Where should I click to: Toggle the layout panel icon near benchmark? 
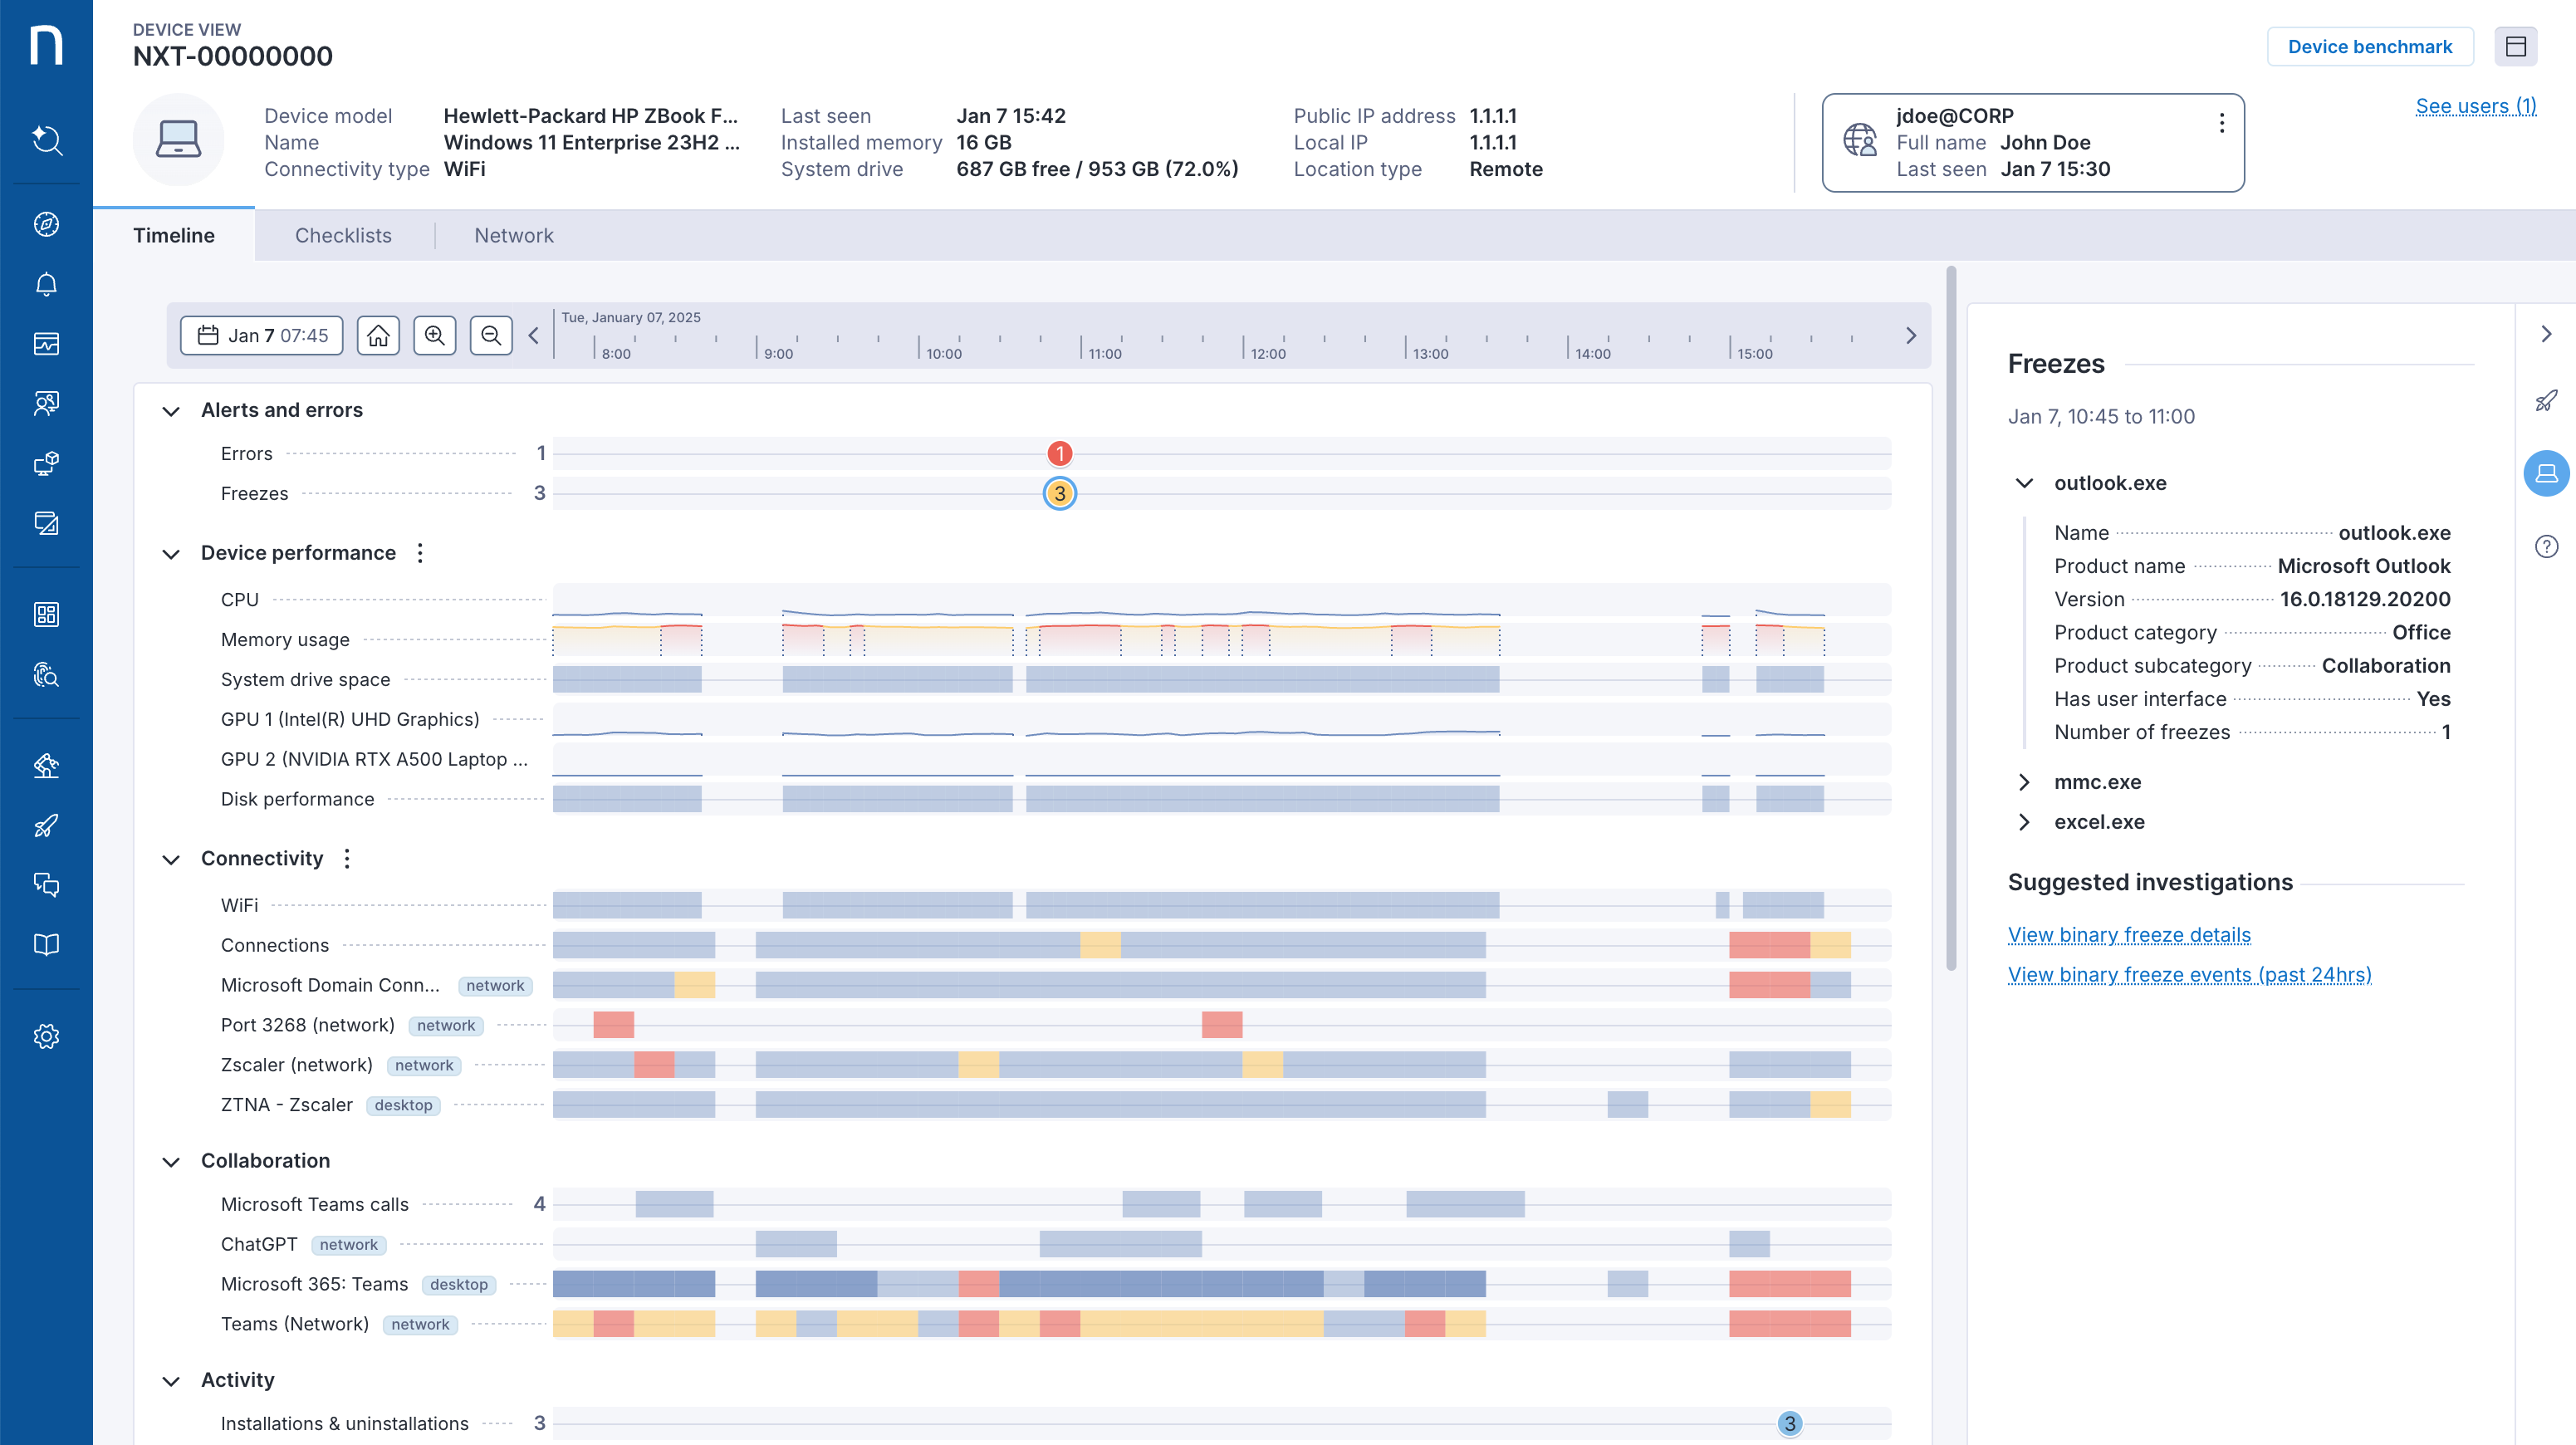[x=2516, y=47]
